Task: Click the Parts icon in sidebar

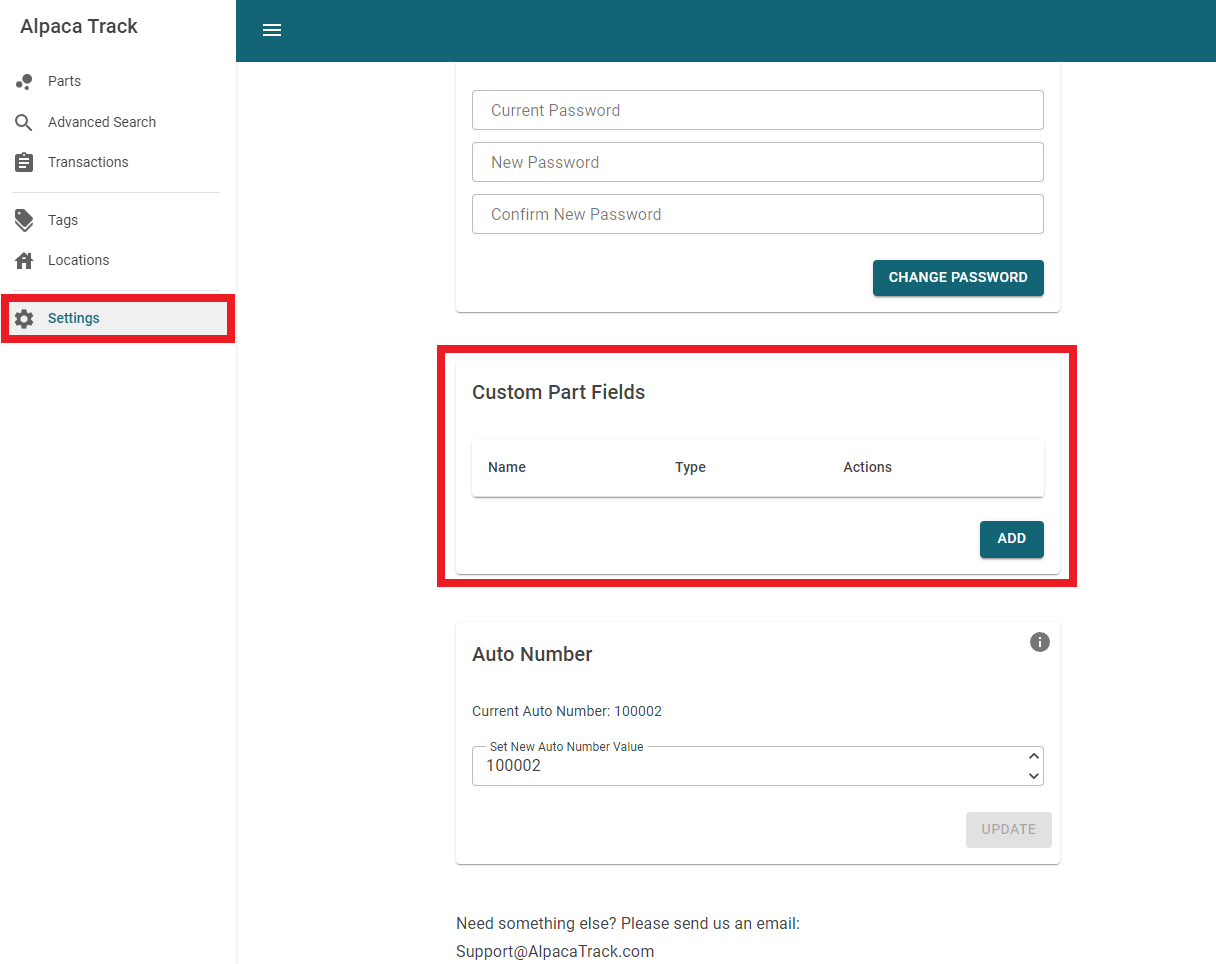Action: [x=24, y=82]
